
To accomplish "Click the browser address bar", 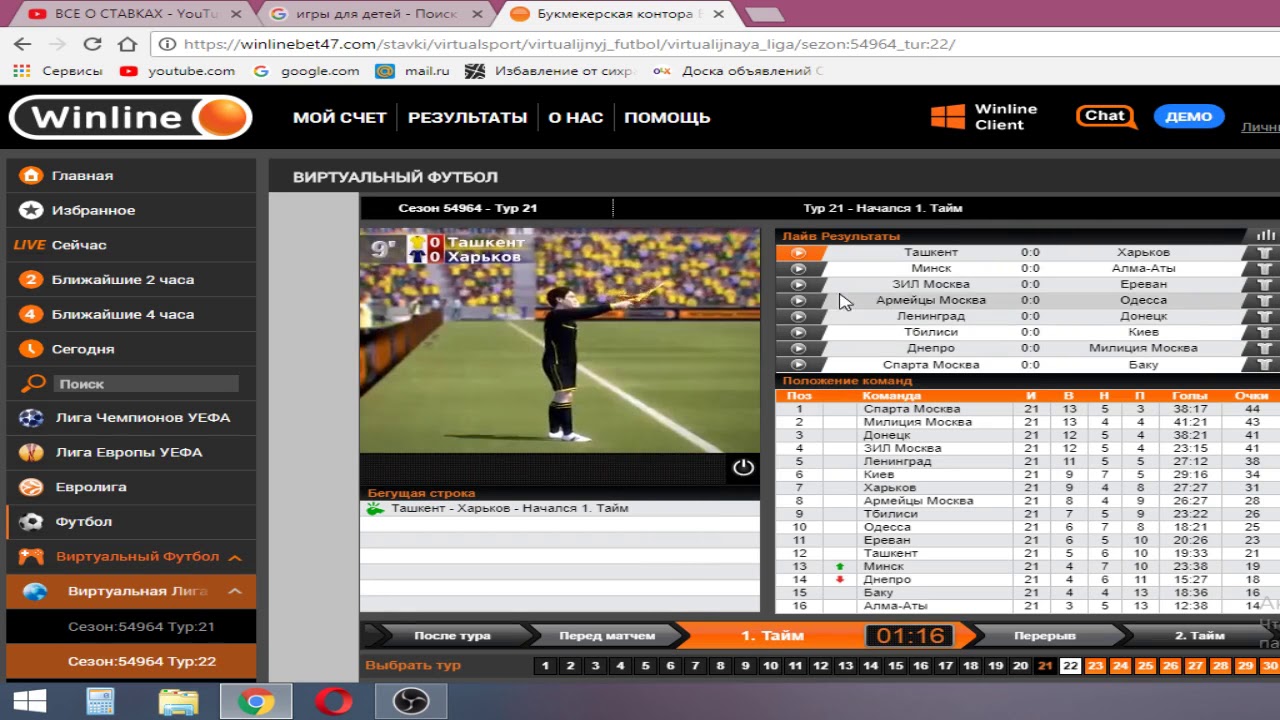I will point(715,44).
